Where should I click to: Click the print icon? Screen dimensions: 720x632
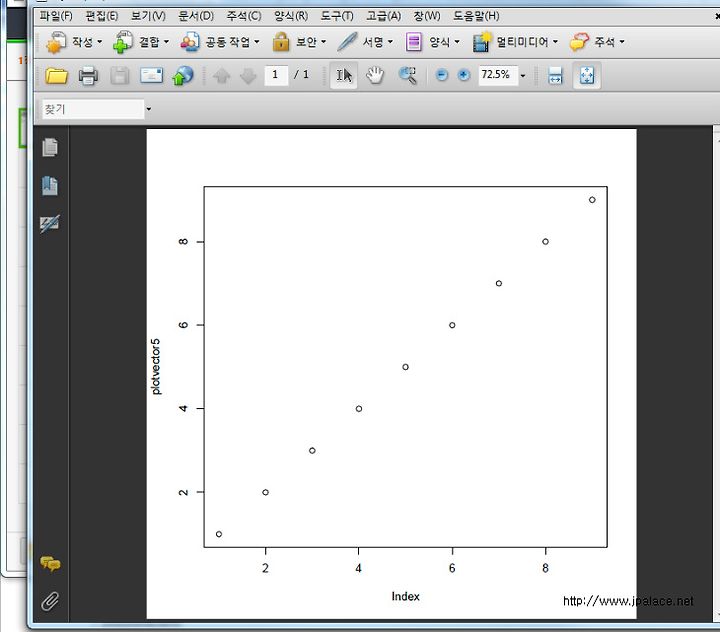[x=88, y=76]
